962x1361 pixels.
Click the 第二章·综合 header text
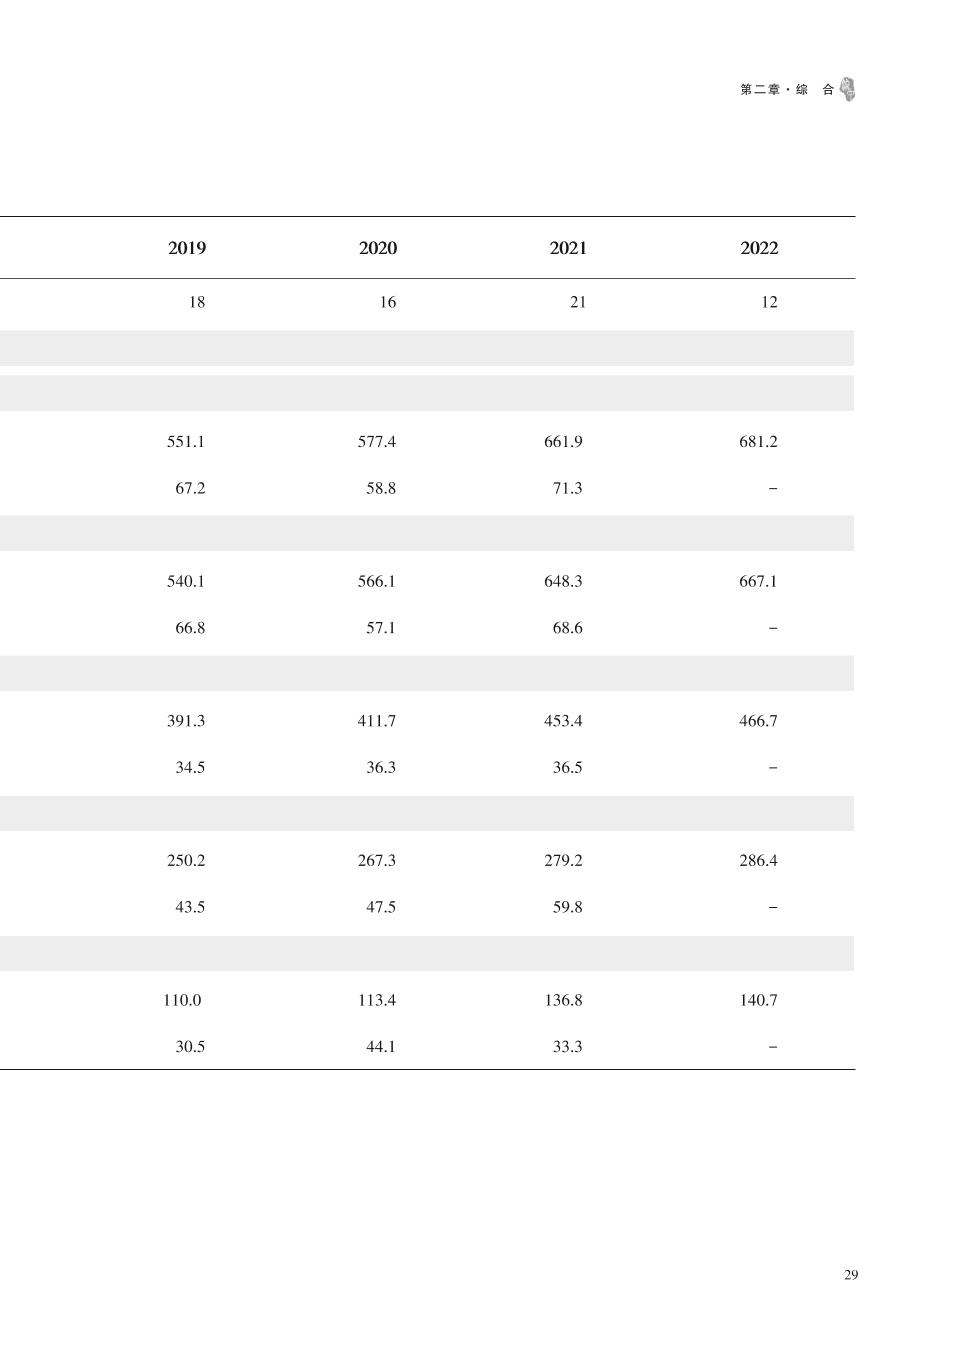point(787,90)
